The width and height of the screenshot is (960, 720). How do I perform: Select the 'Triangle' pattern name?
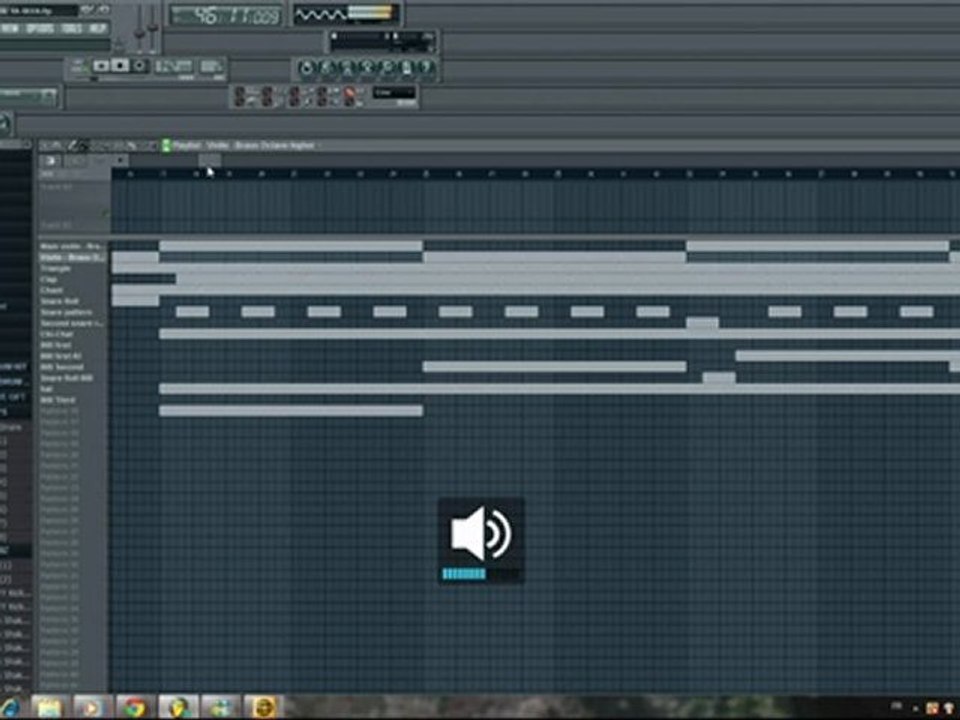(56, 268)
